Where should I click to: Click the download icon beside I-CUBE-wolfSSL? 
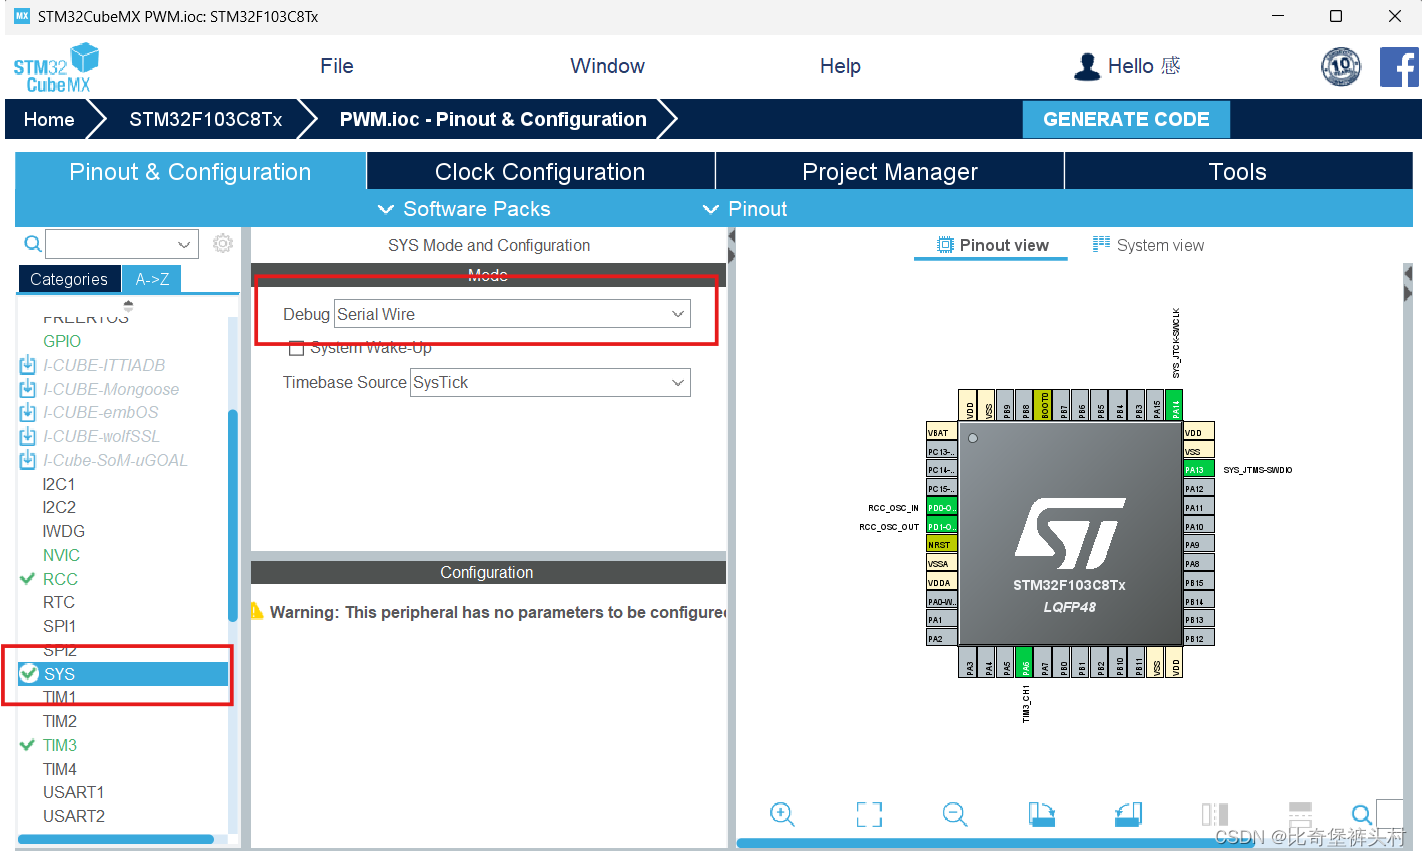click(x=28, y=436)
